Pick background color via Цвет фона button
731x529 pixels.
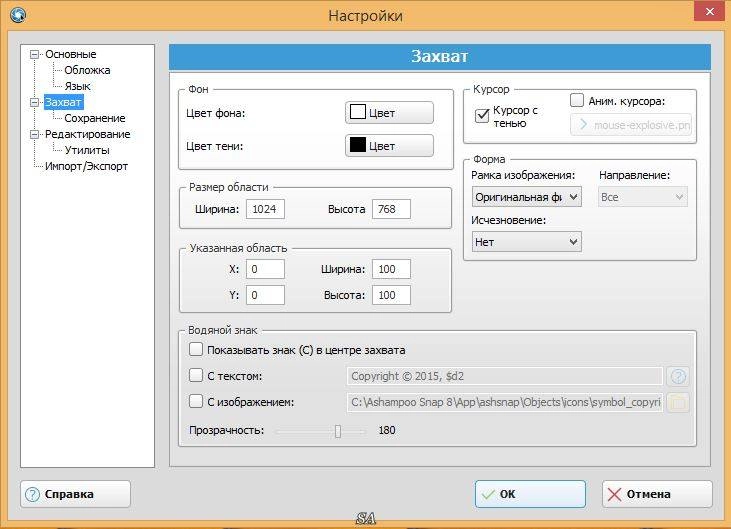(x=389, y=112)
